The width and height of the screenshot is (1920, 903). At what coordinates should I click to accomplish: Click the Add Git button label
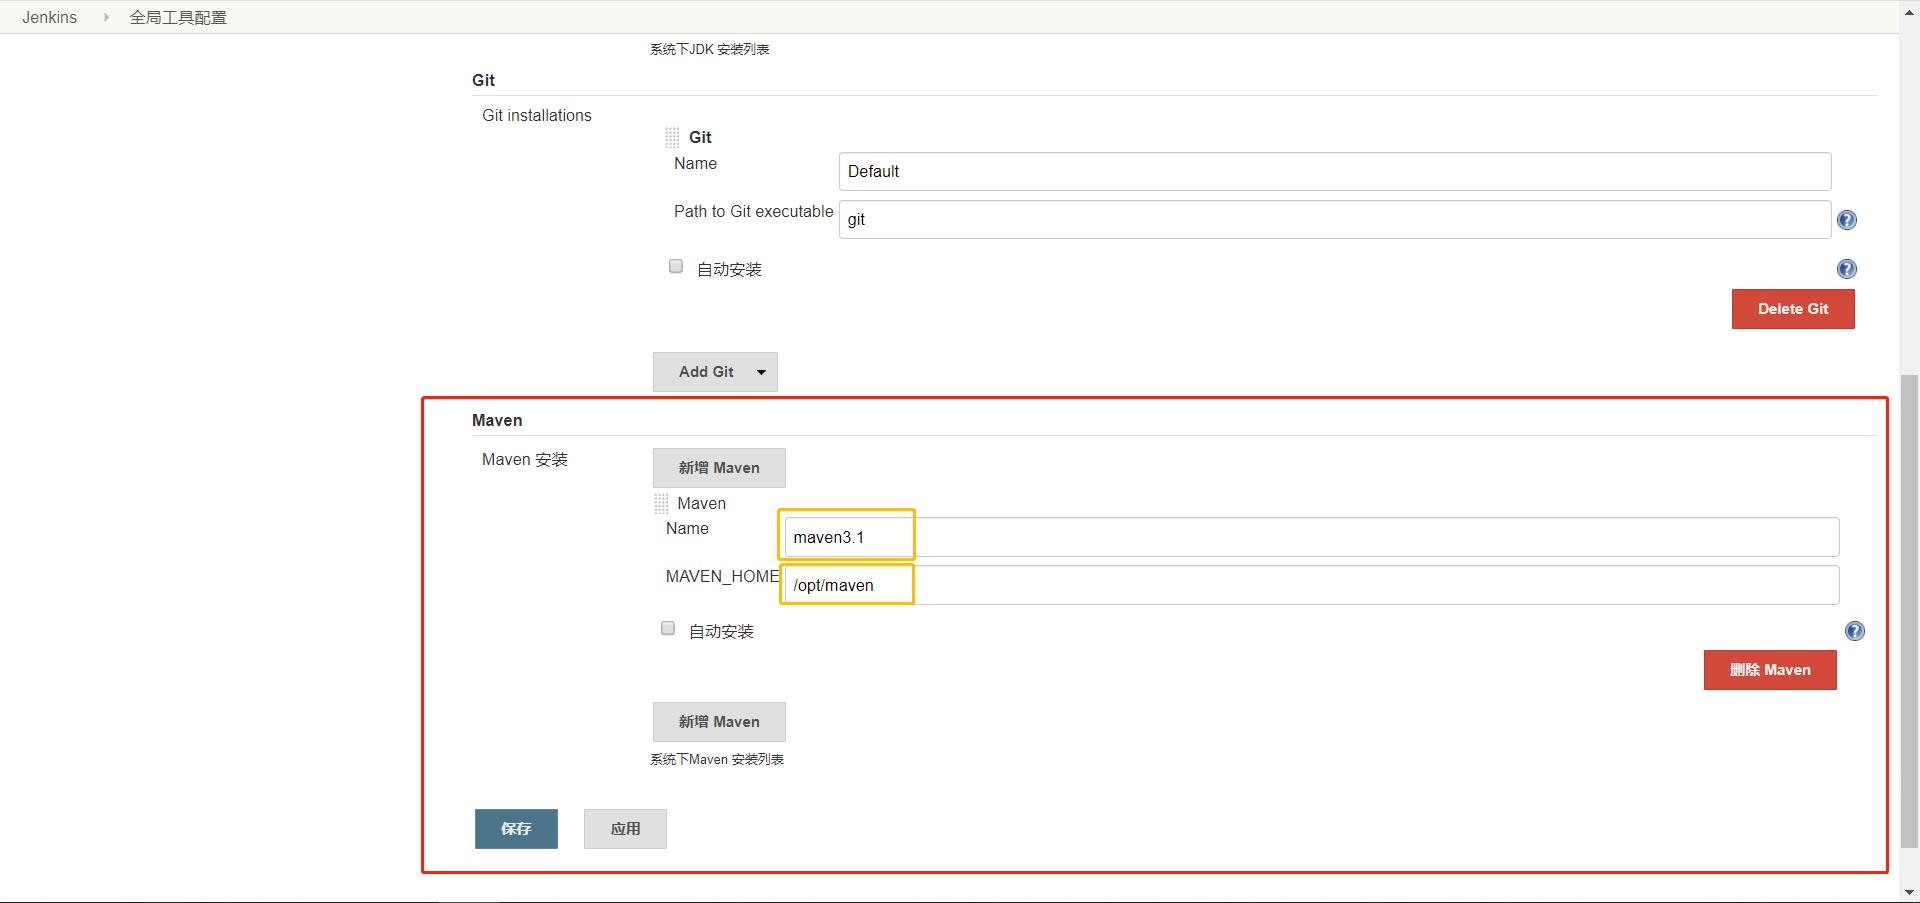(706, 372)
